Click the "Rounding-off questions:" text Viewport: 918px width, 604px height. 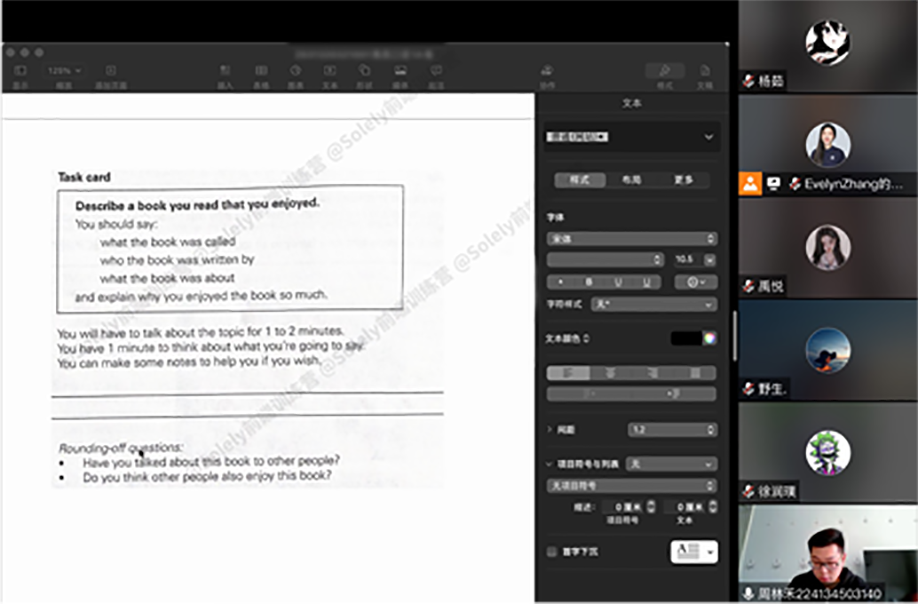(x=121, y=448)
